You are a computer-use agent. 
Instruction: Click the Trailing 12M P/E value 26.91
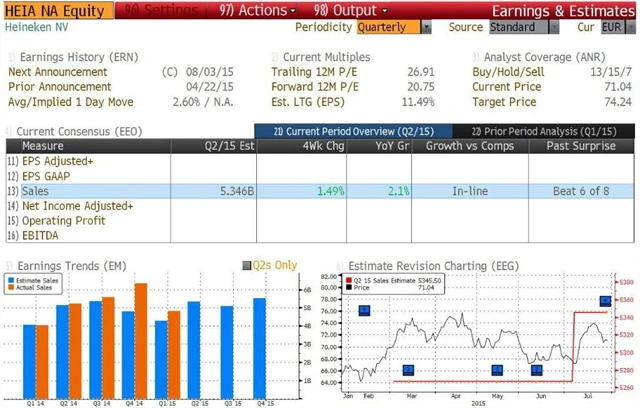(x=421, y=72)
